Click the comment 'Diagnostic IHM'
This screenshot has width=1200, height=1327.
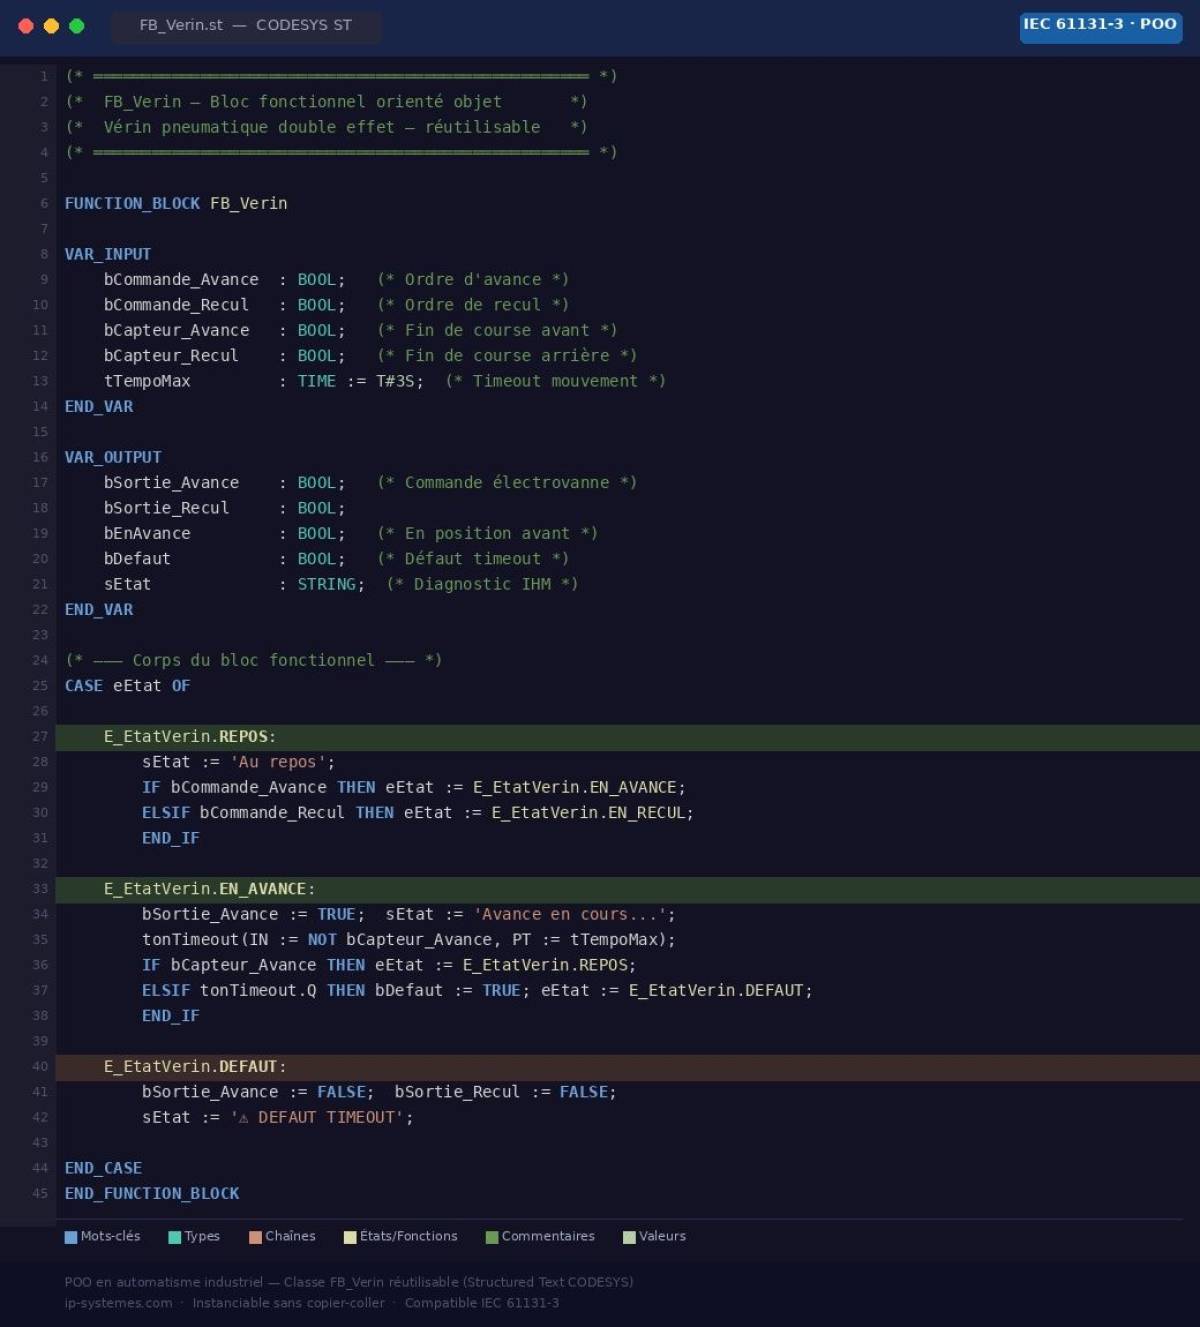point(482,584)
